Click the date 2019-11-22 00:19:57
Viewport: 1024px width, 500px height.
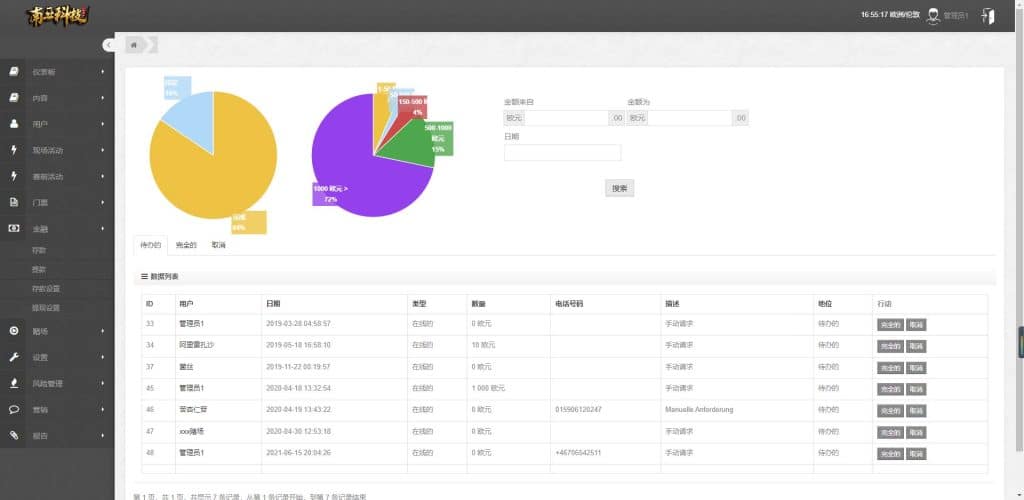[x=298, y=367]
